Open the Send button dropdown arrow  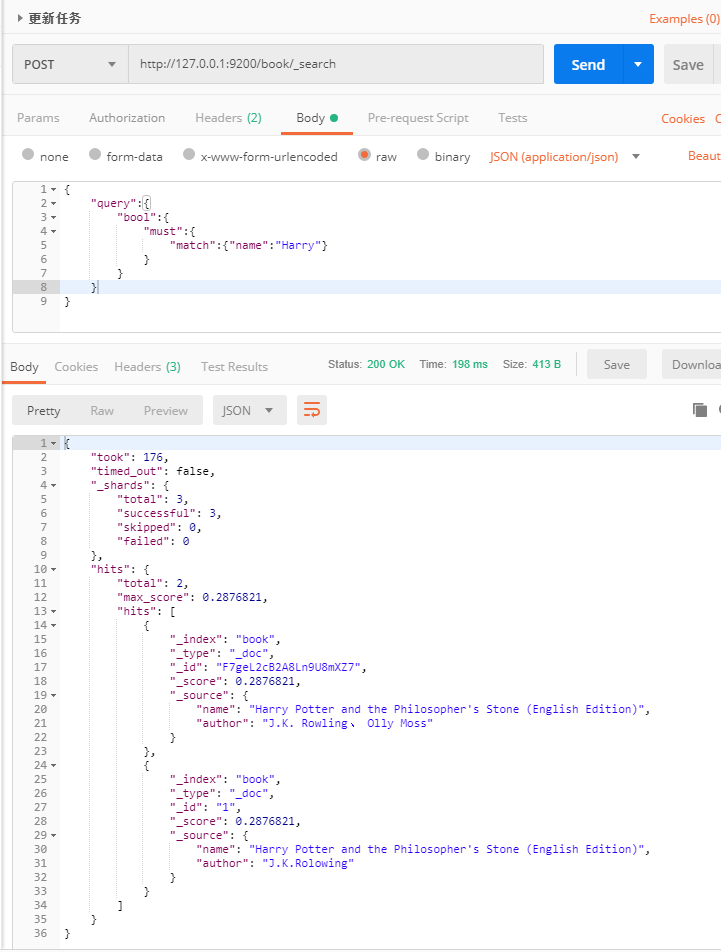click(638, 64)
